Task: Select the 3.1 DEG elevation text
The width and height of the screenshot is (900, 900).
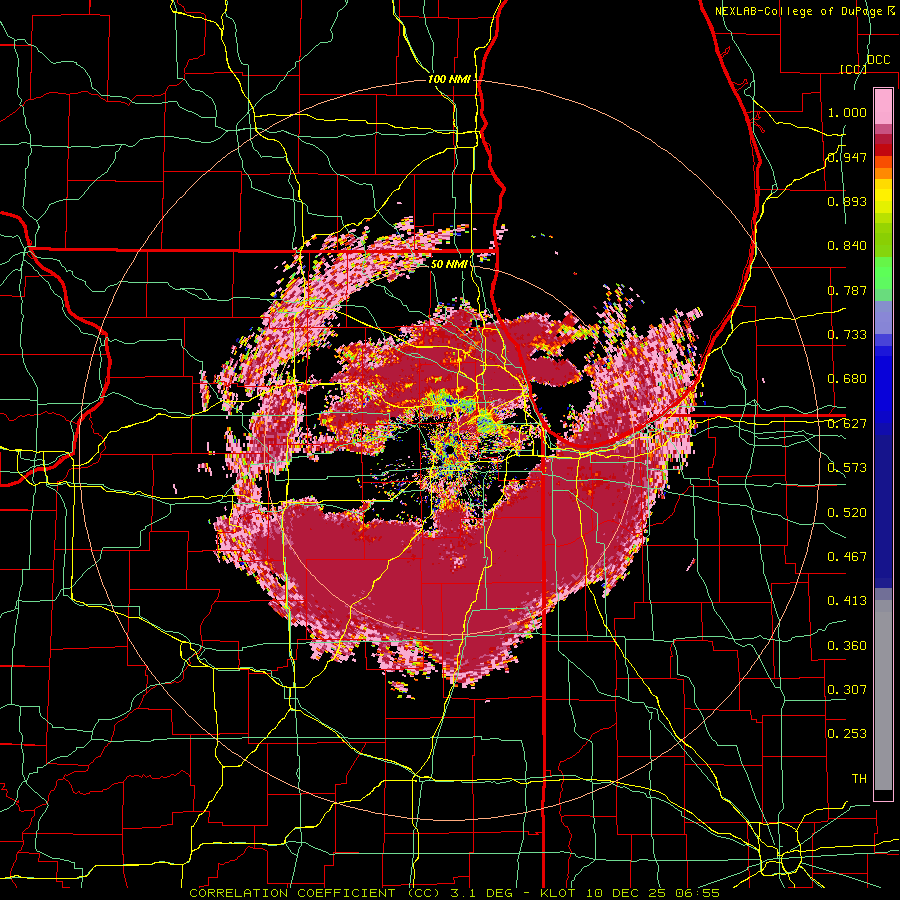Action: [x=481, y=893]
